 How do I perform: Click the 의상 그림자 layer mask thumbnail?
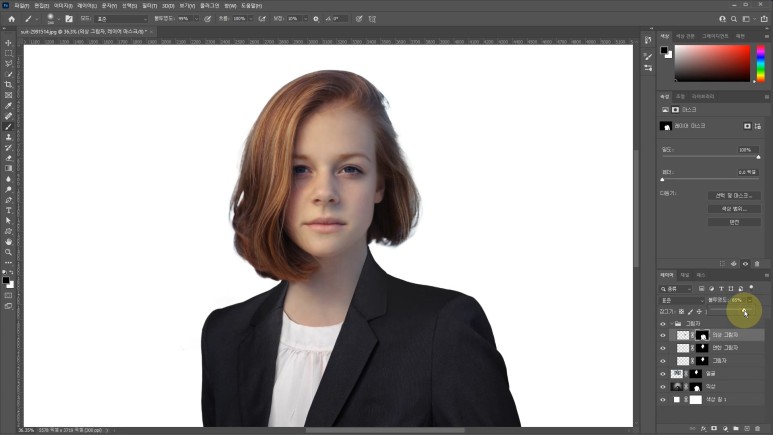[x=702, y=335]
